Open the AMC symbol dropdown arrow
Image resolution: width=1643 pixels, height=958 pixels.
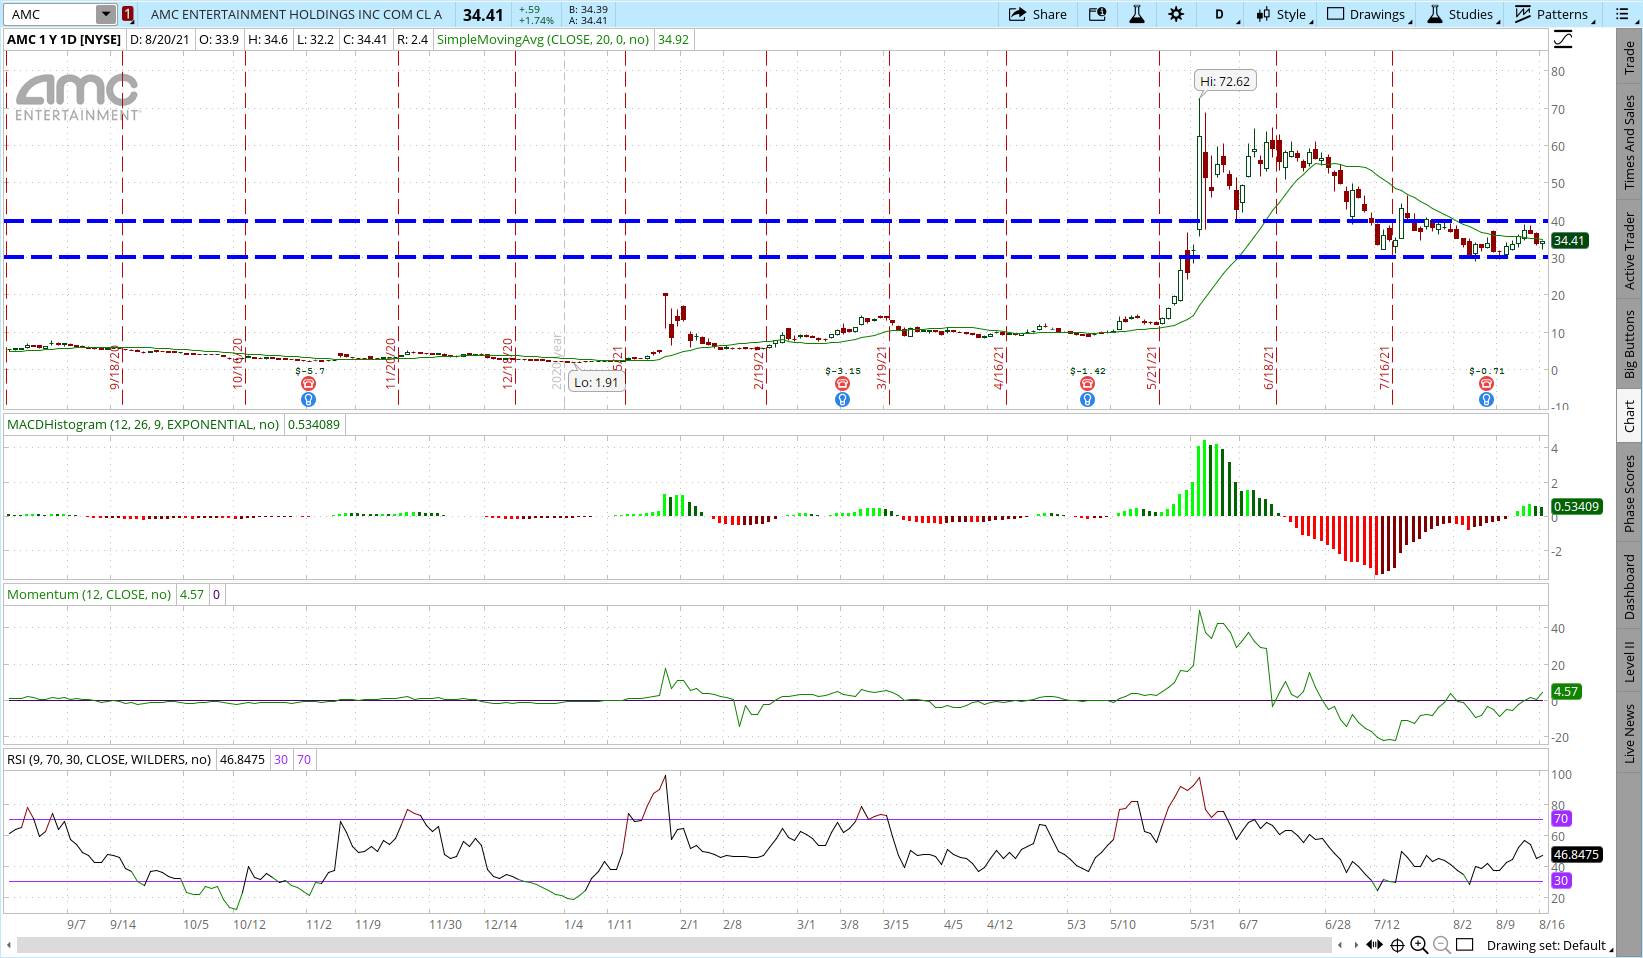105,14
